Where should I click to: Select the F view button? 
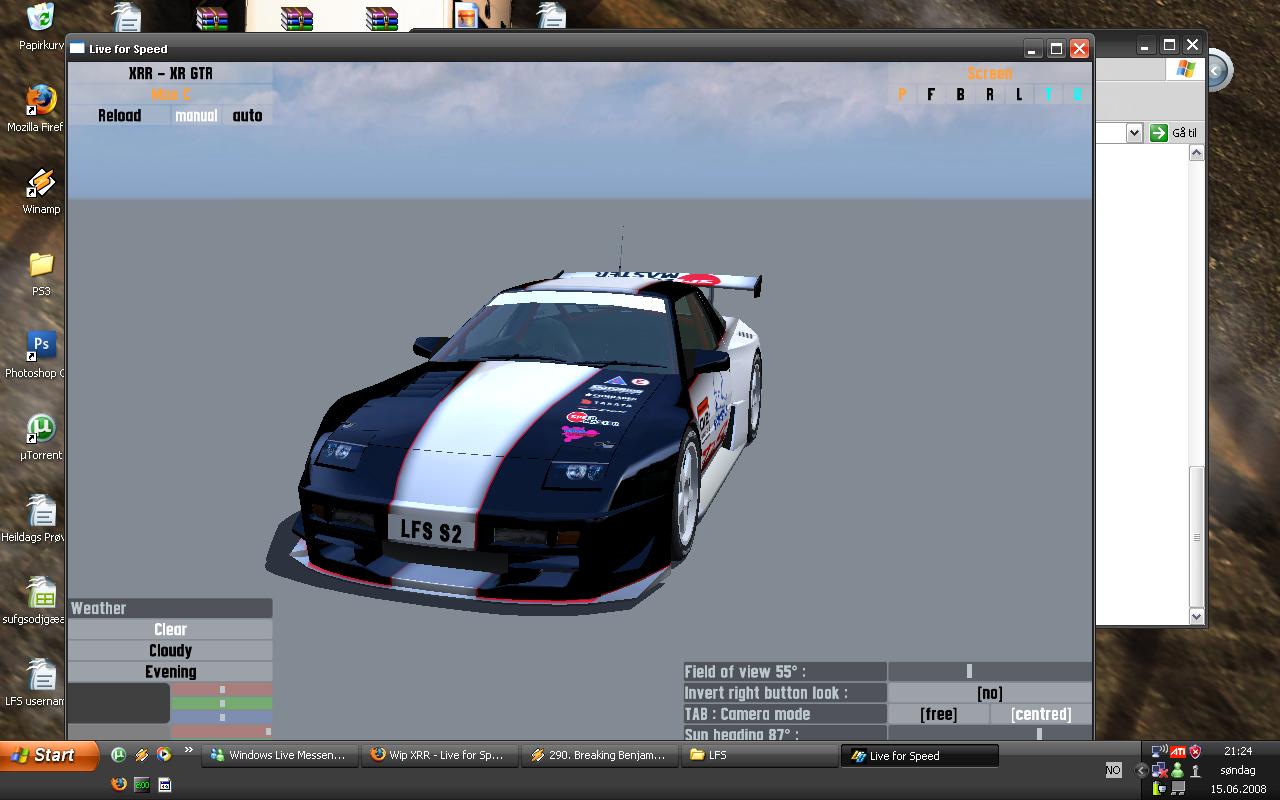931,95
